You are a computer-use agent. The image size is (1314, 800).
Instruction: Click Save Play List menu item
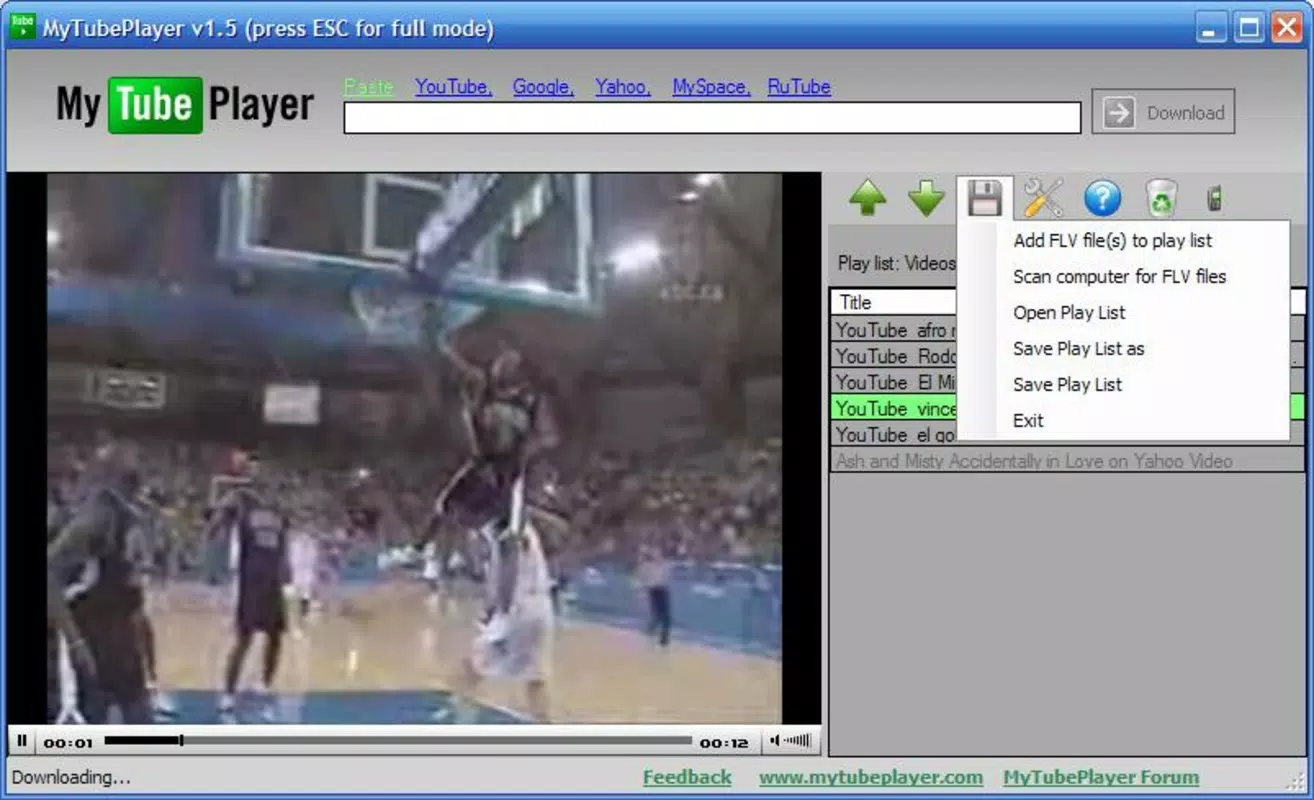click(x=1067, y=384)
